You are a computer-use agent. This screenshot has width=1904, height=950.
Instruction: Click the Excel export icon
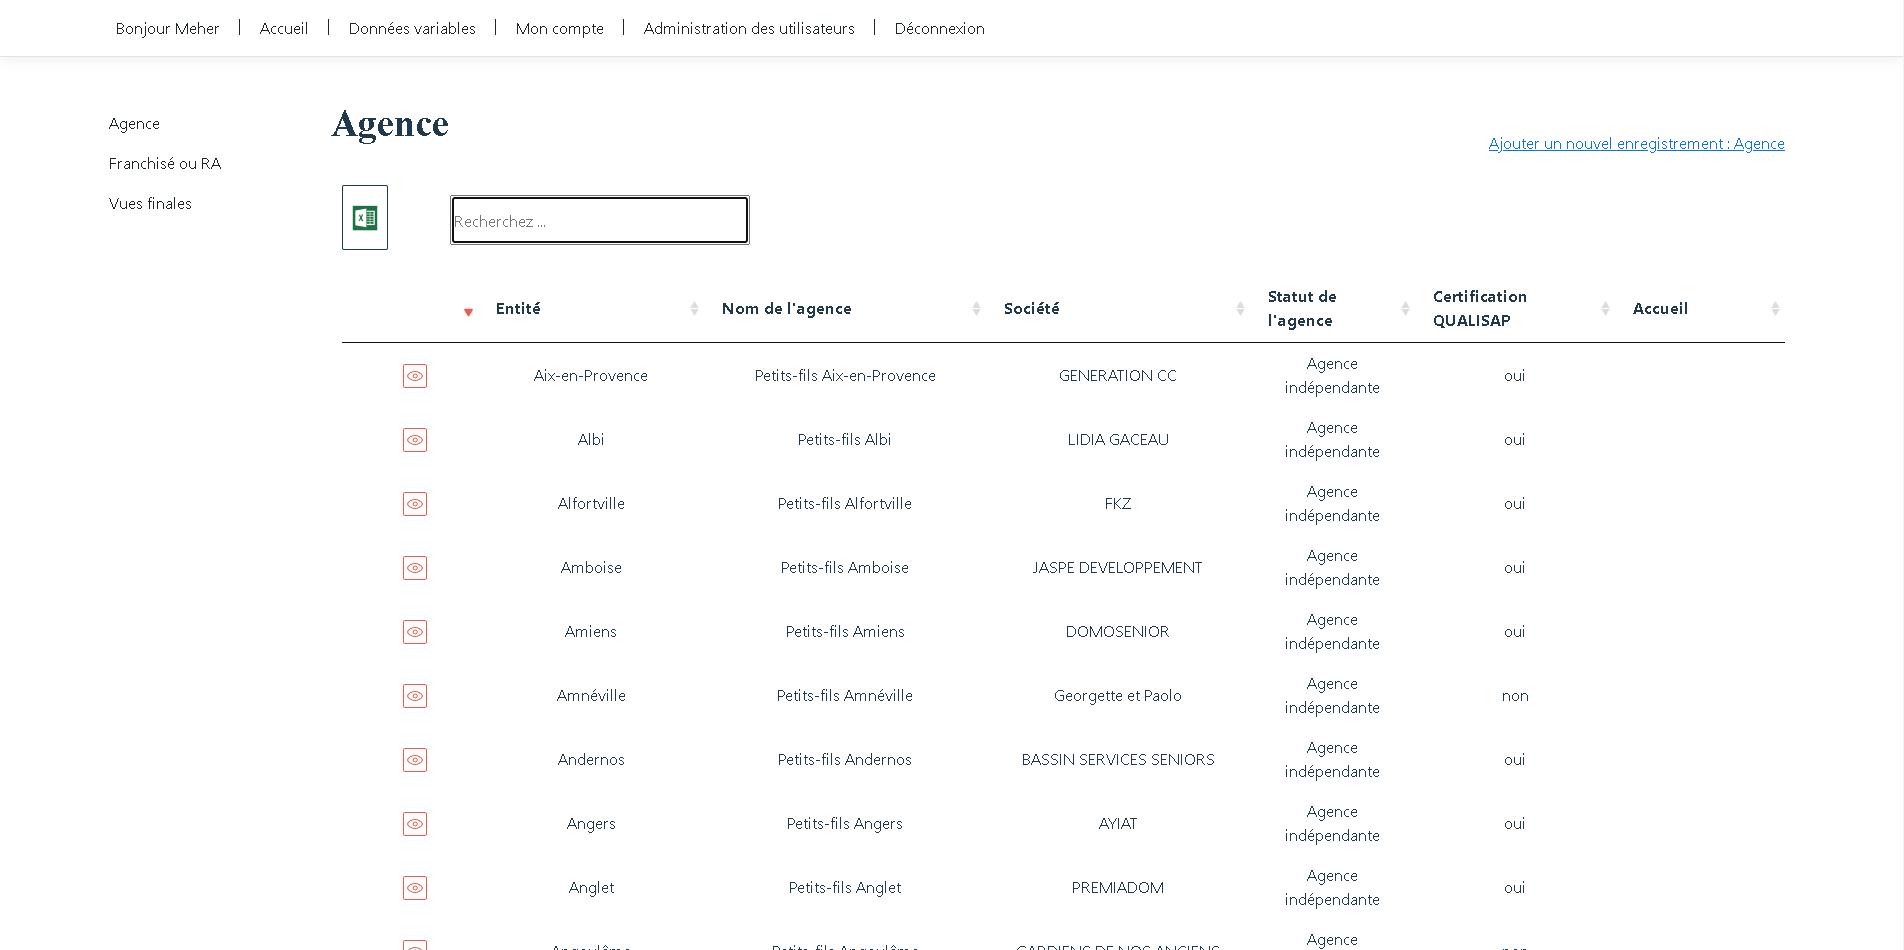[x=364, y=218]
